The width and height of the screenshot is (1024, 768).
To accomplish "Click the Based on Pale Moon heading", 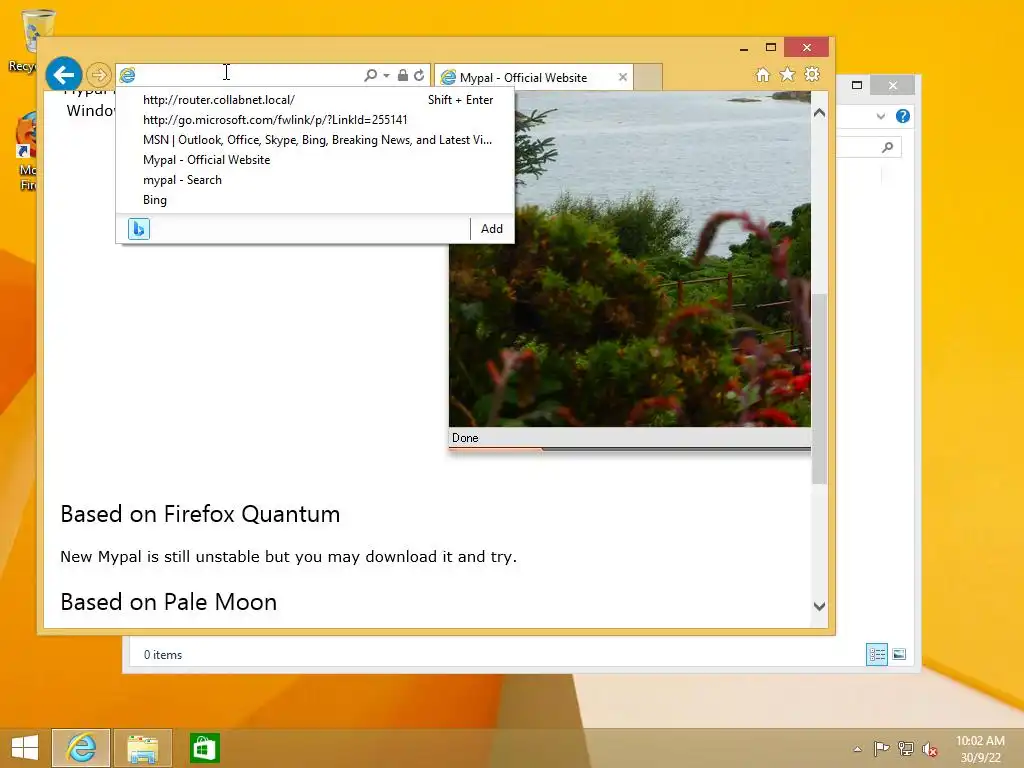I will point(168,602).
